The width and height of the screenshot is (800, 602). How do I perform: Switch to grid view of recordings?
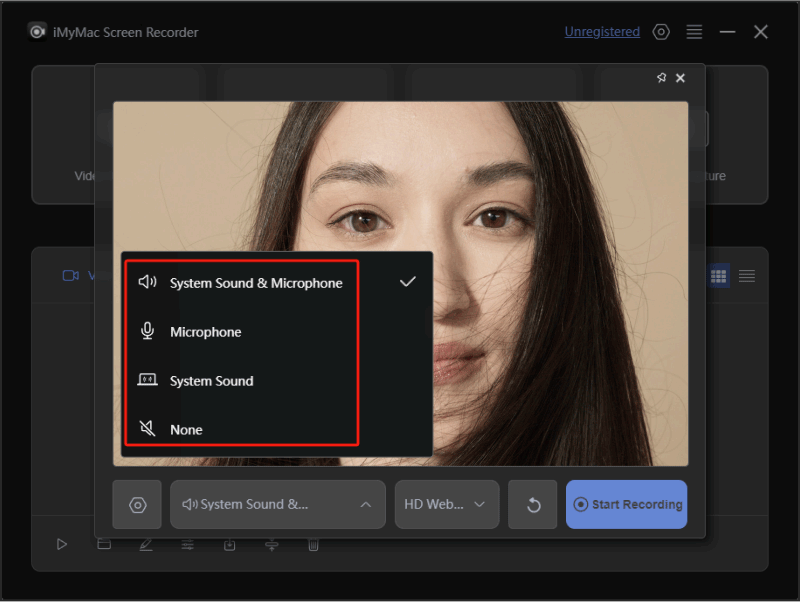pos(718,276)
